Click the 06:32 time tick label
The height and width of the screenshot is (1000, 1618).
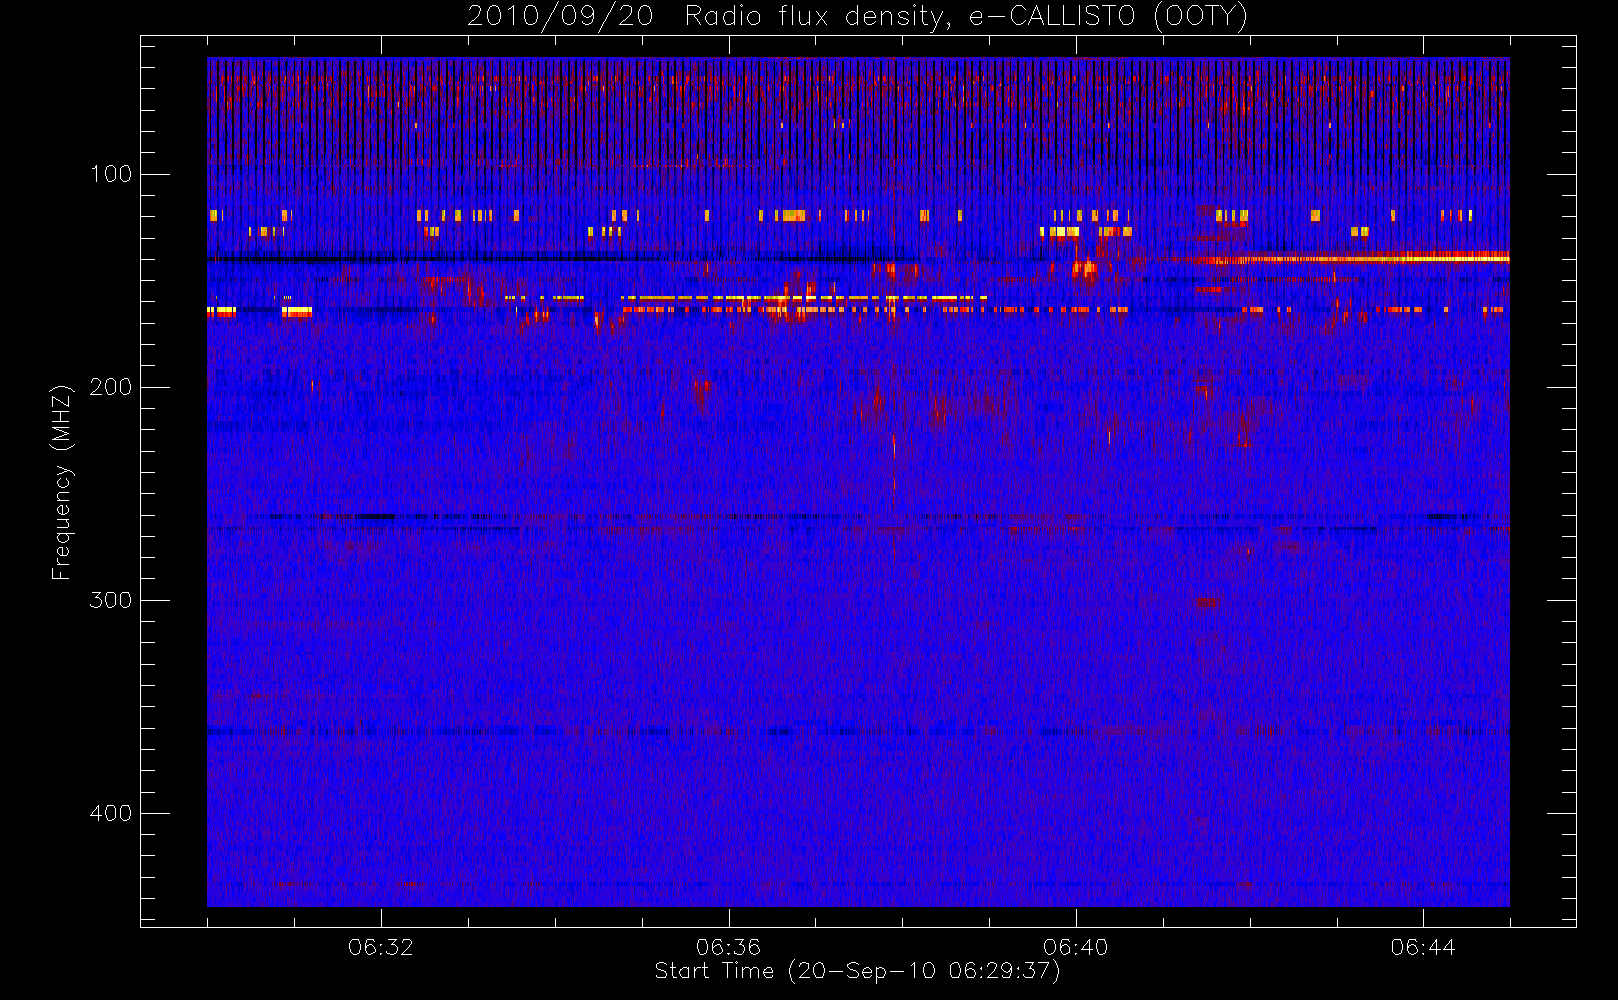coord(381,947)
